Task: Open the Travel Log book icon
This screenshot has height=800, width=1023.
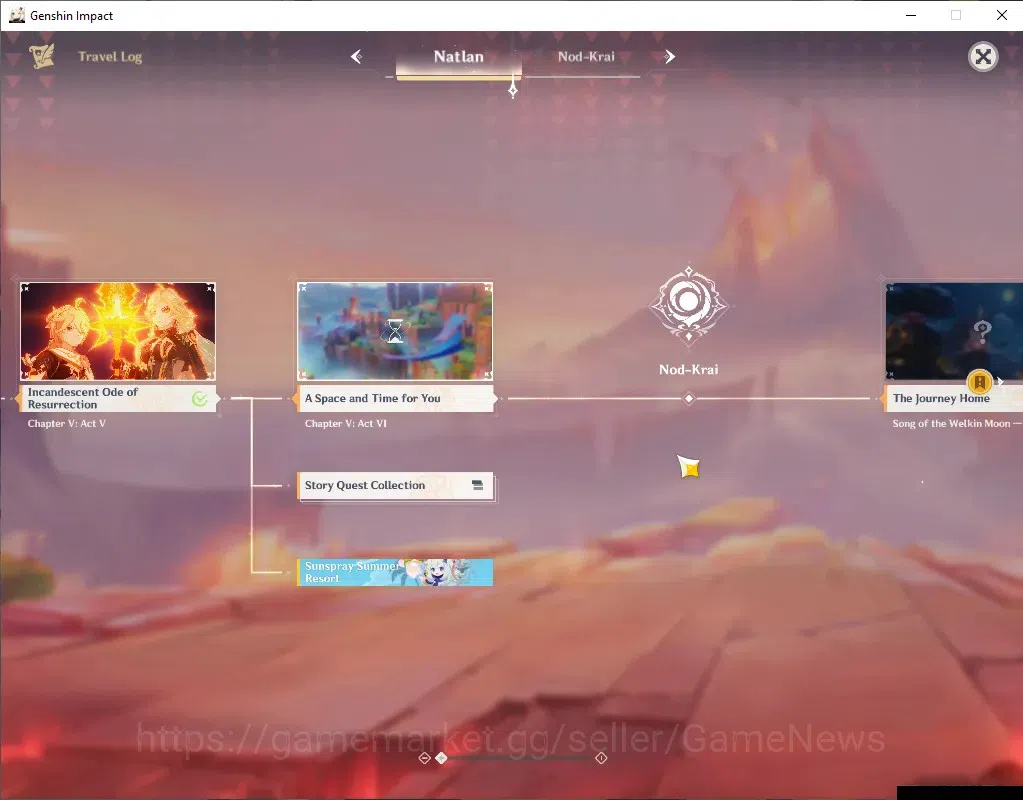Action: [42, 57]
